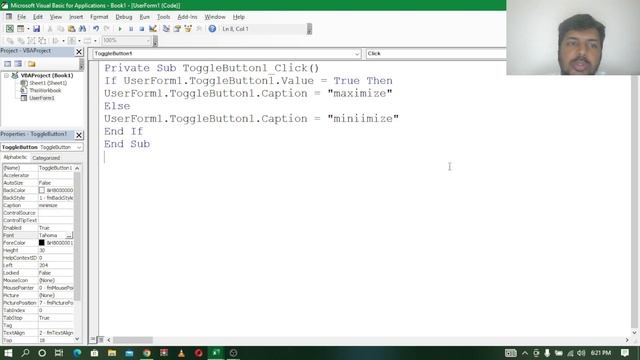
Task: Click the AutoSize property value False
Action: tap(56, 183)
